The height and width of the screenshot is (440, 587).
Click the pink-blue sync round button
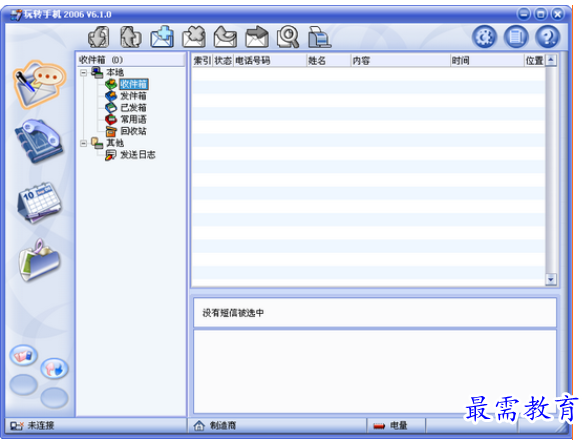pos(54,369)
